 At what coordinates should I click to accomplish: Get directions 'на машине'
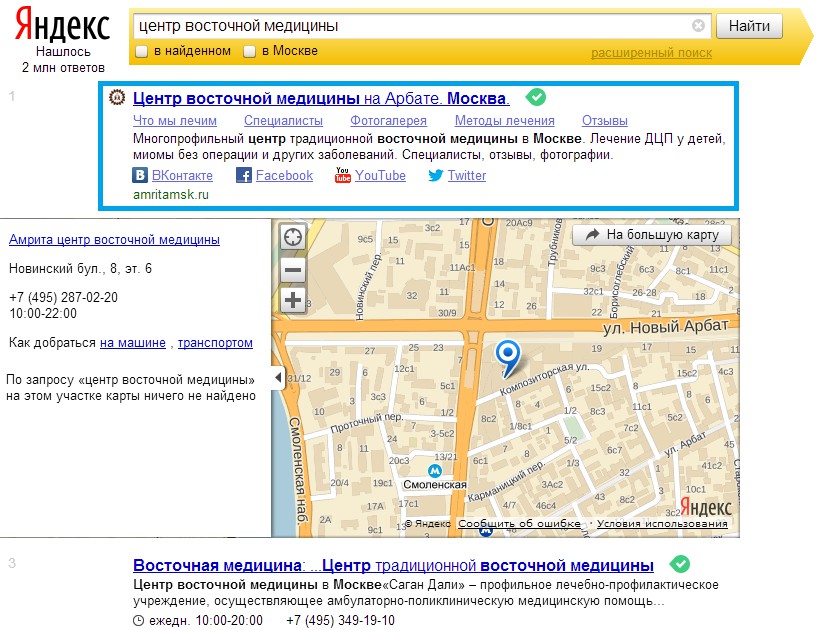[x=133, y=343]
